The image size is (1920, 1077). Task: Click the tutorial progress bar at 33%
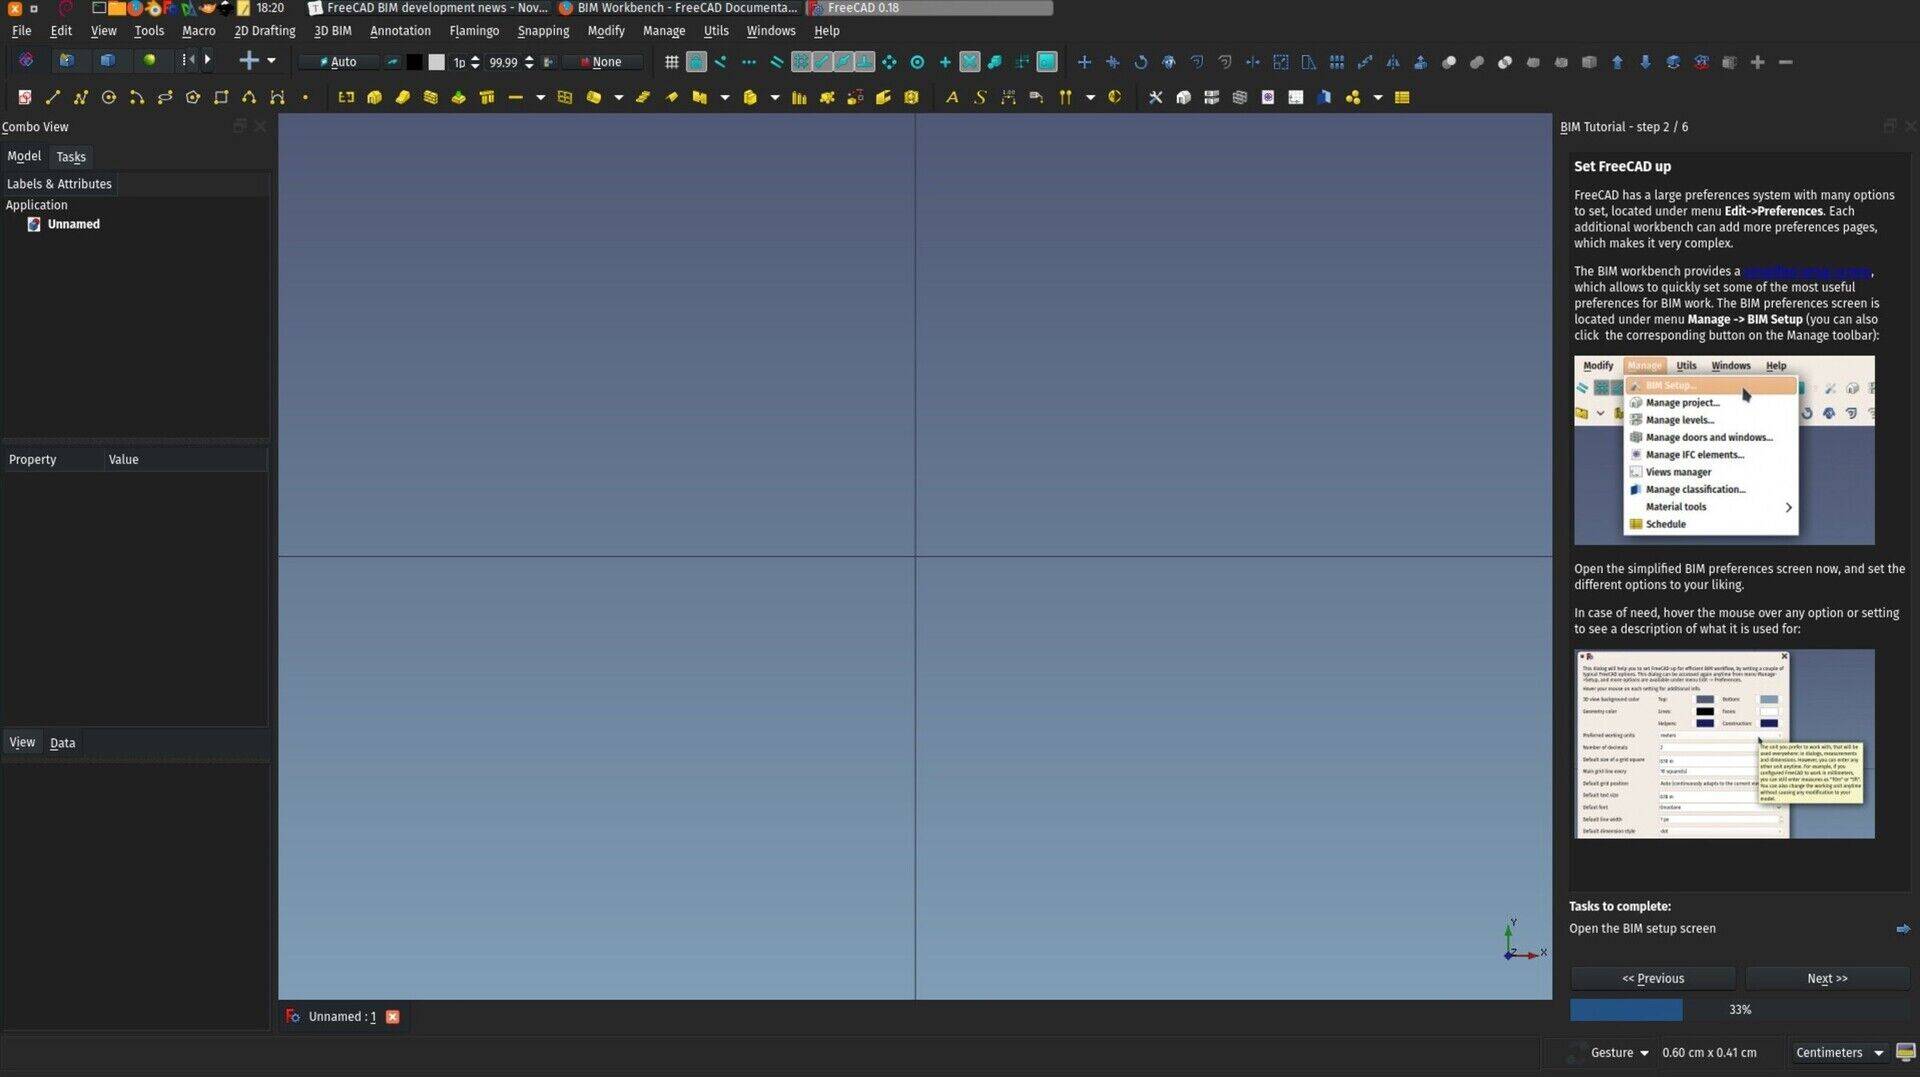tap(1739, 1010)
